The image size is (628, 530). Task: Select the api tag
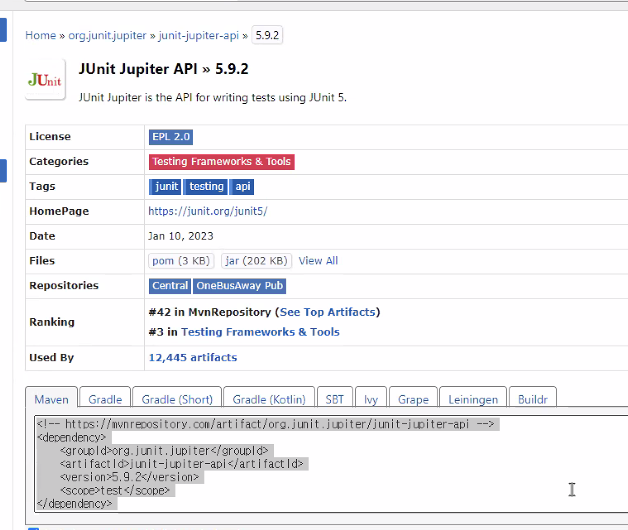242,187
